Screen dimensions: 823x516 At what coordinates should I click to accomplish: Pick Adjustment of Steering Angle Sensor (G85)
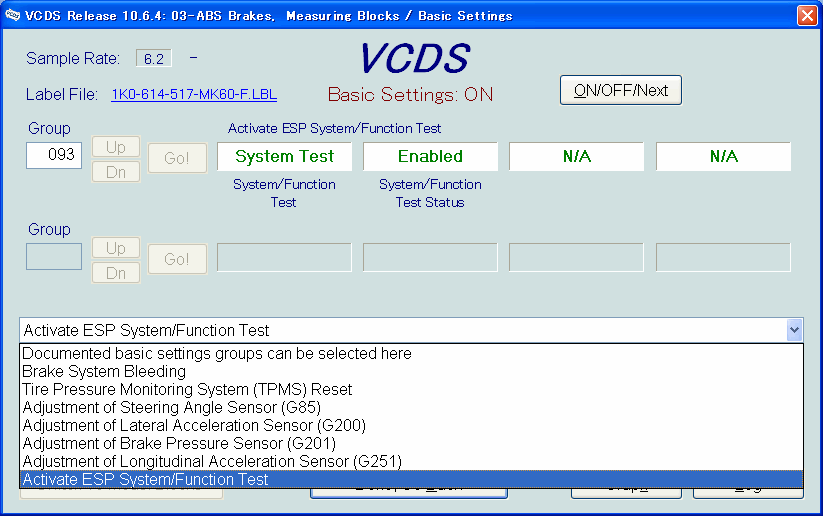tap(412, 407)
